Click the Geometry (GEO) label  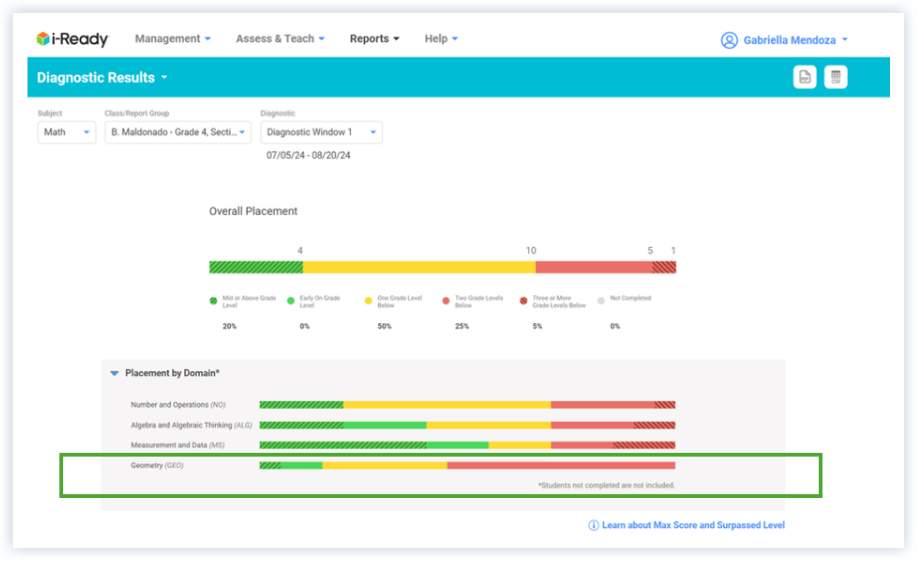pyautogui.click(x=157, y=466)
